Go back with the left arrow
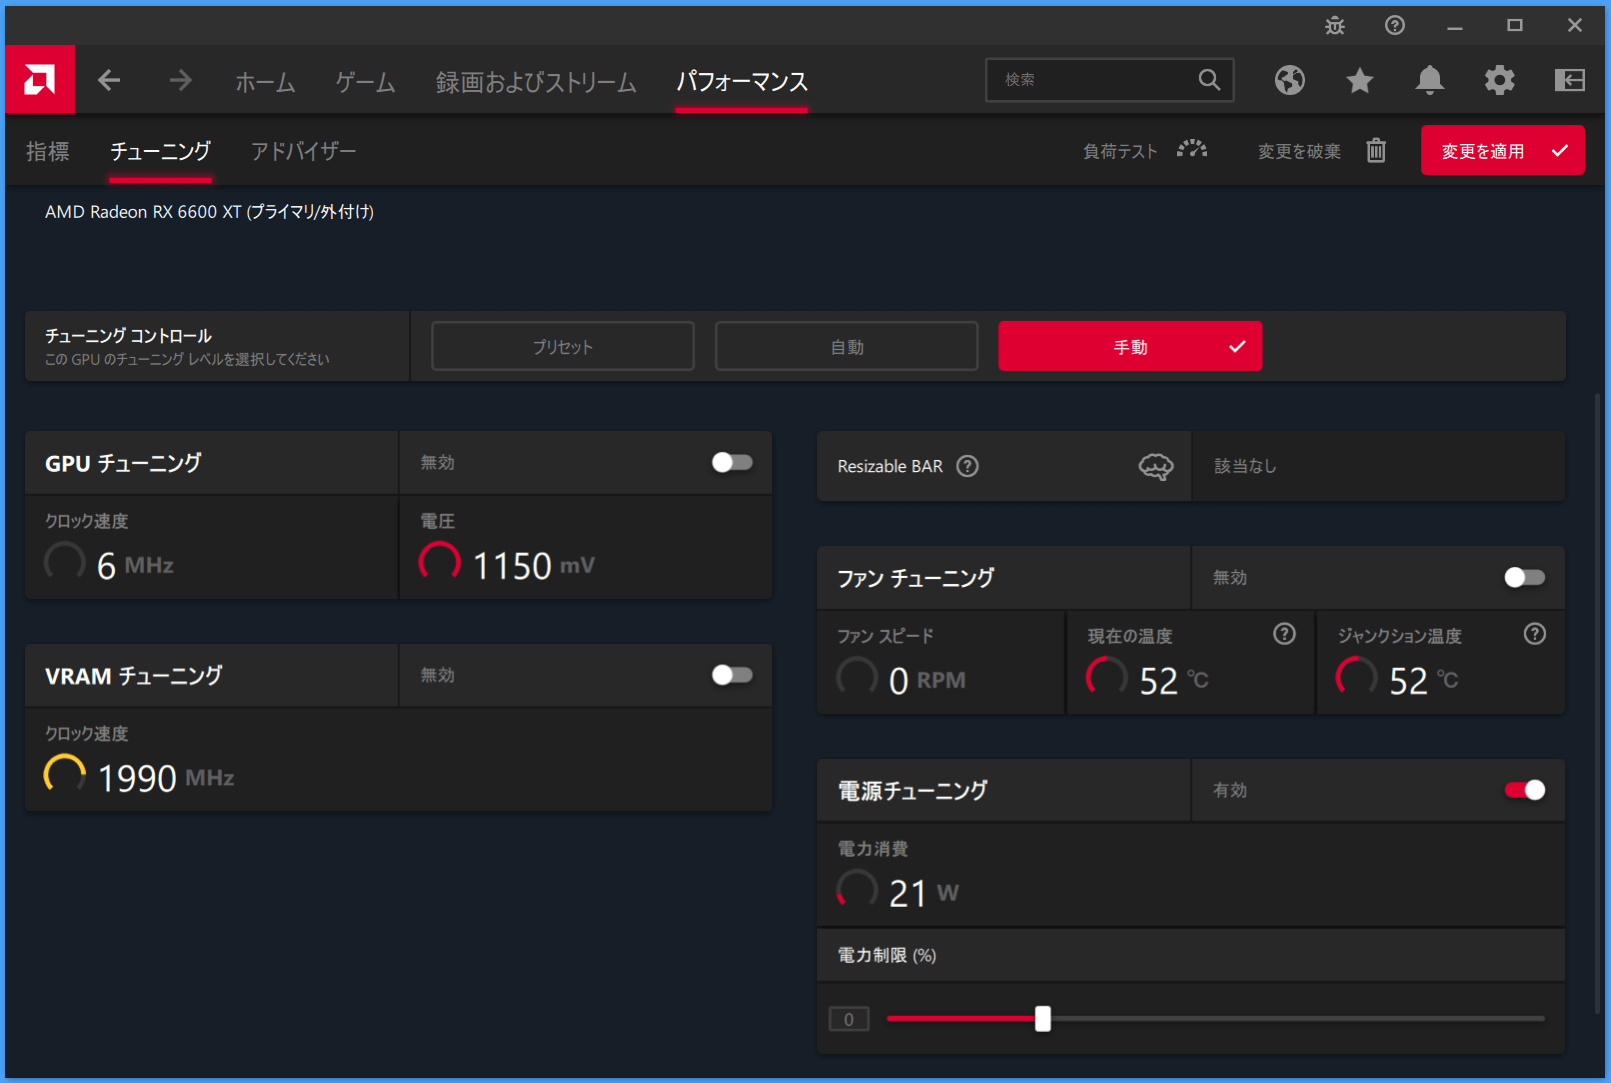This screenshot has height=1083, width=1611. tap(109, 80)
